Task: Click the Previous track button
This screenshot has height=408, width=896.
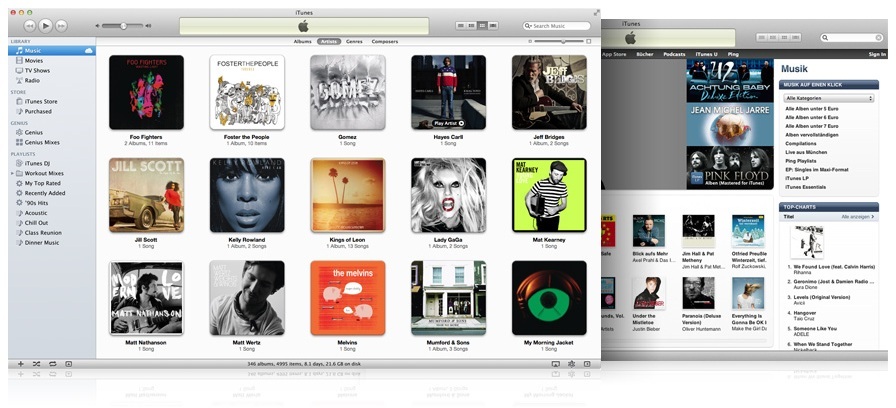Action: (30, 26)
